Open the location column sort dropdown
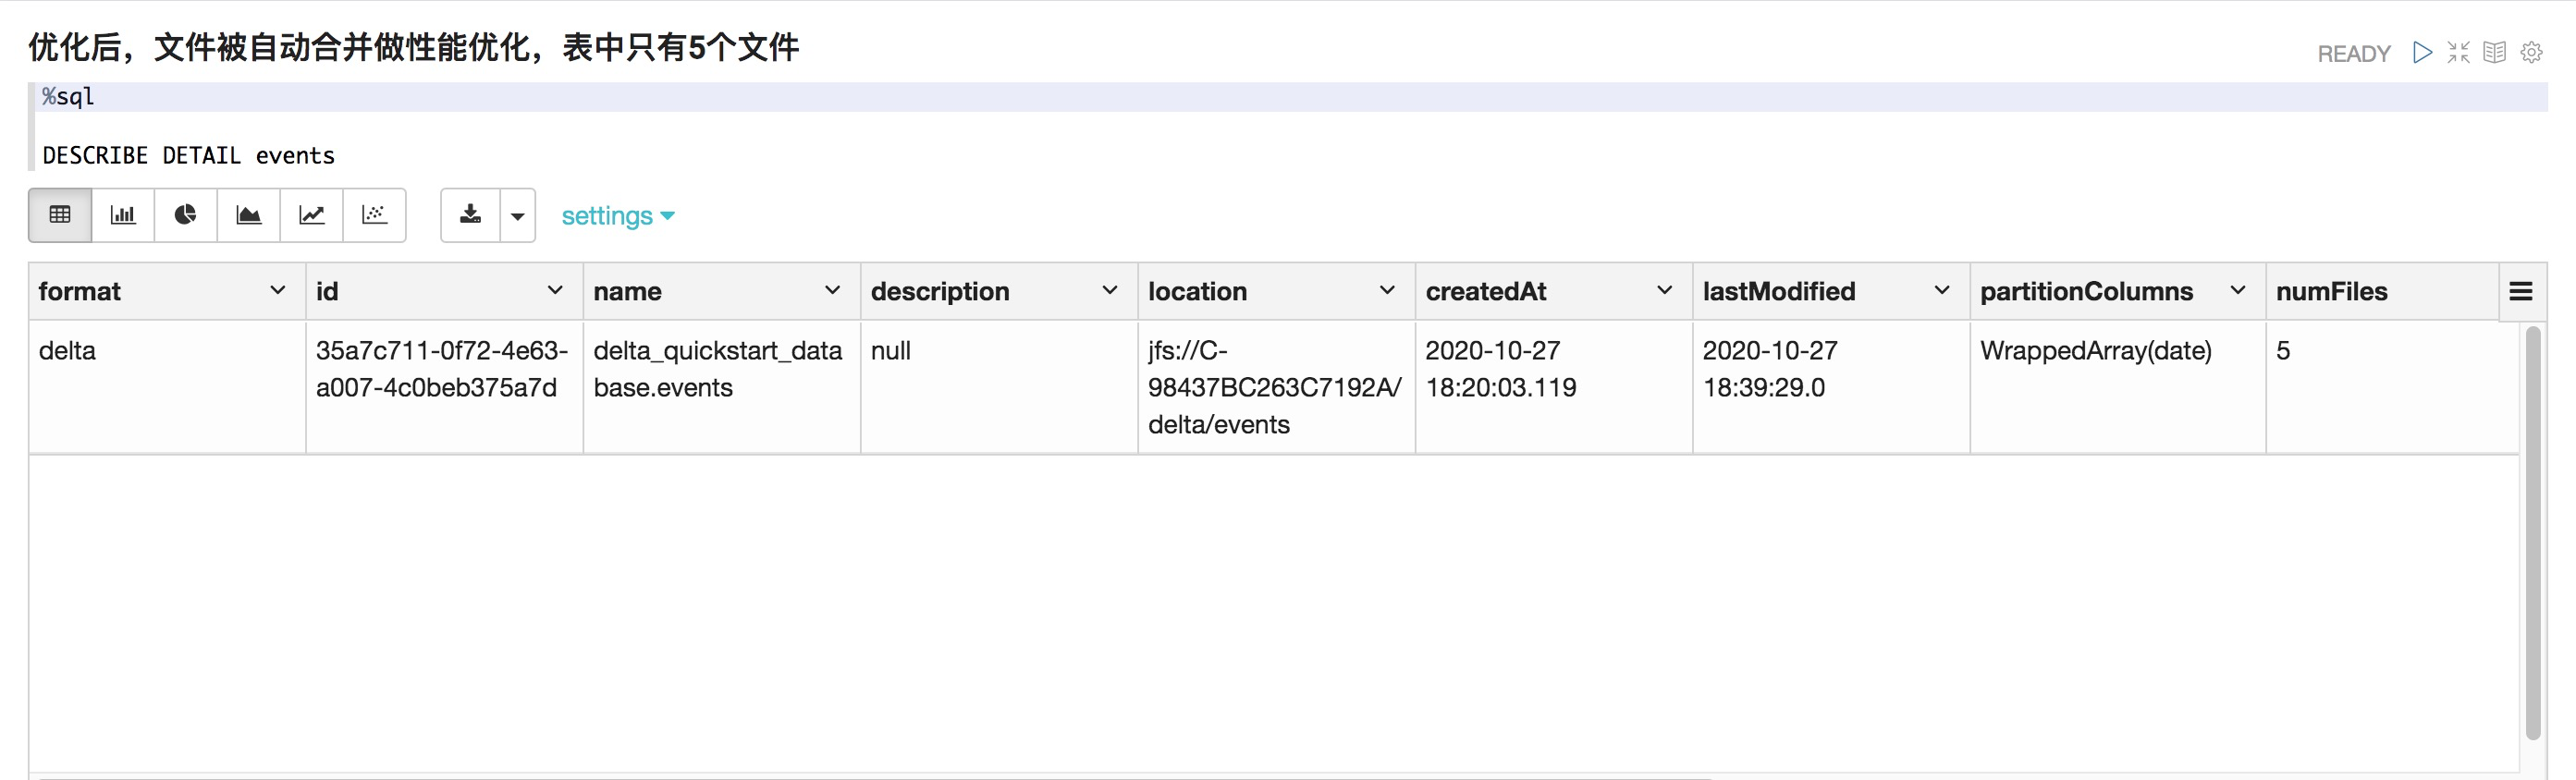The width and height of the screenshot is (2576, 780). (1388, 291)
